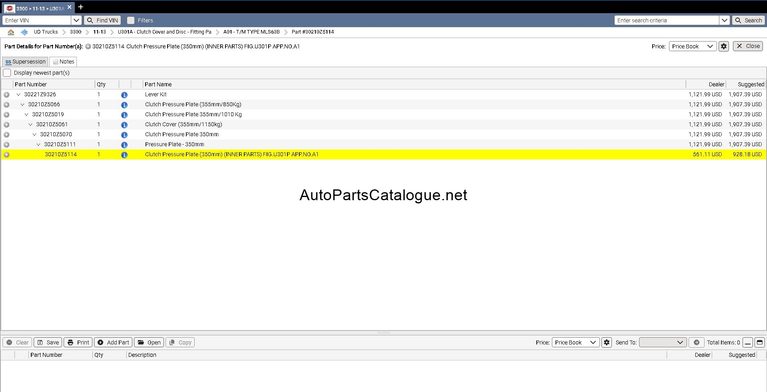
Task: Open the Enter VIN dropdown arrow
Action: pos(76,21)
